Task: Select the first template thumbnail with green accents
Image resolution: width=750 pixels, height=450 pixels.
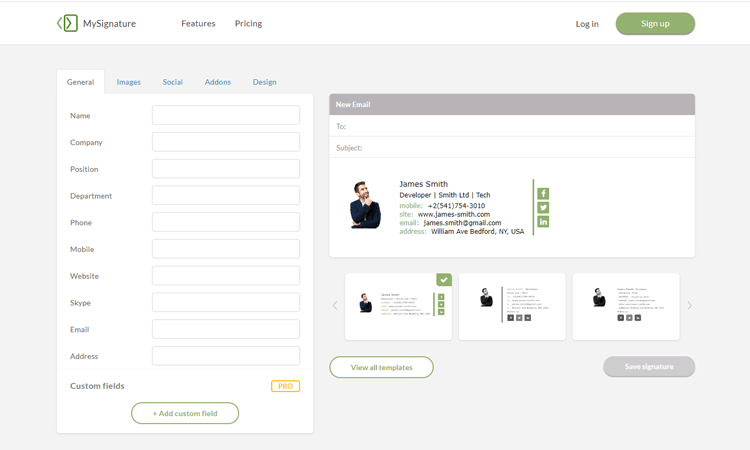Action: (398, 307)
